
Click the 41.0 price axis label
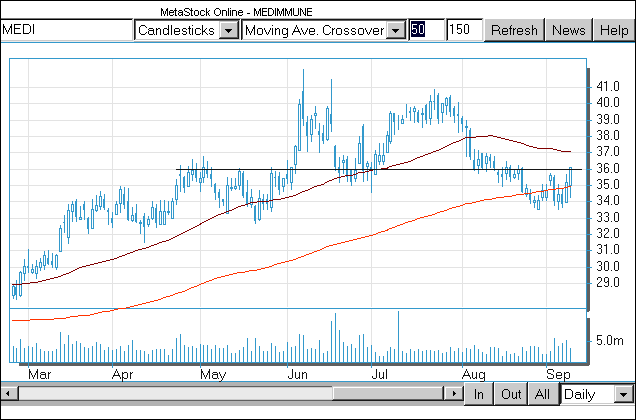(x=608, y=86)
